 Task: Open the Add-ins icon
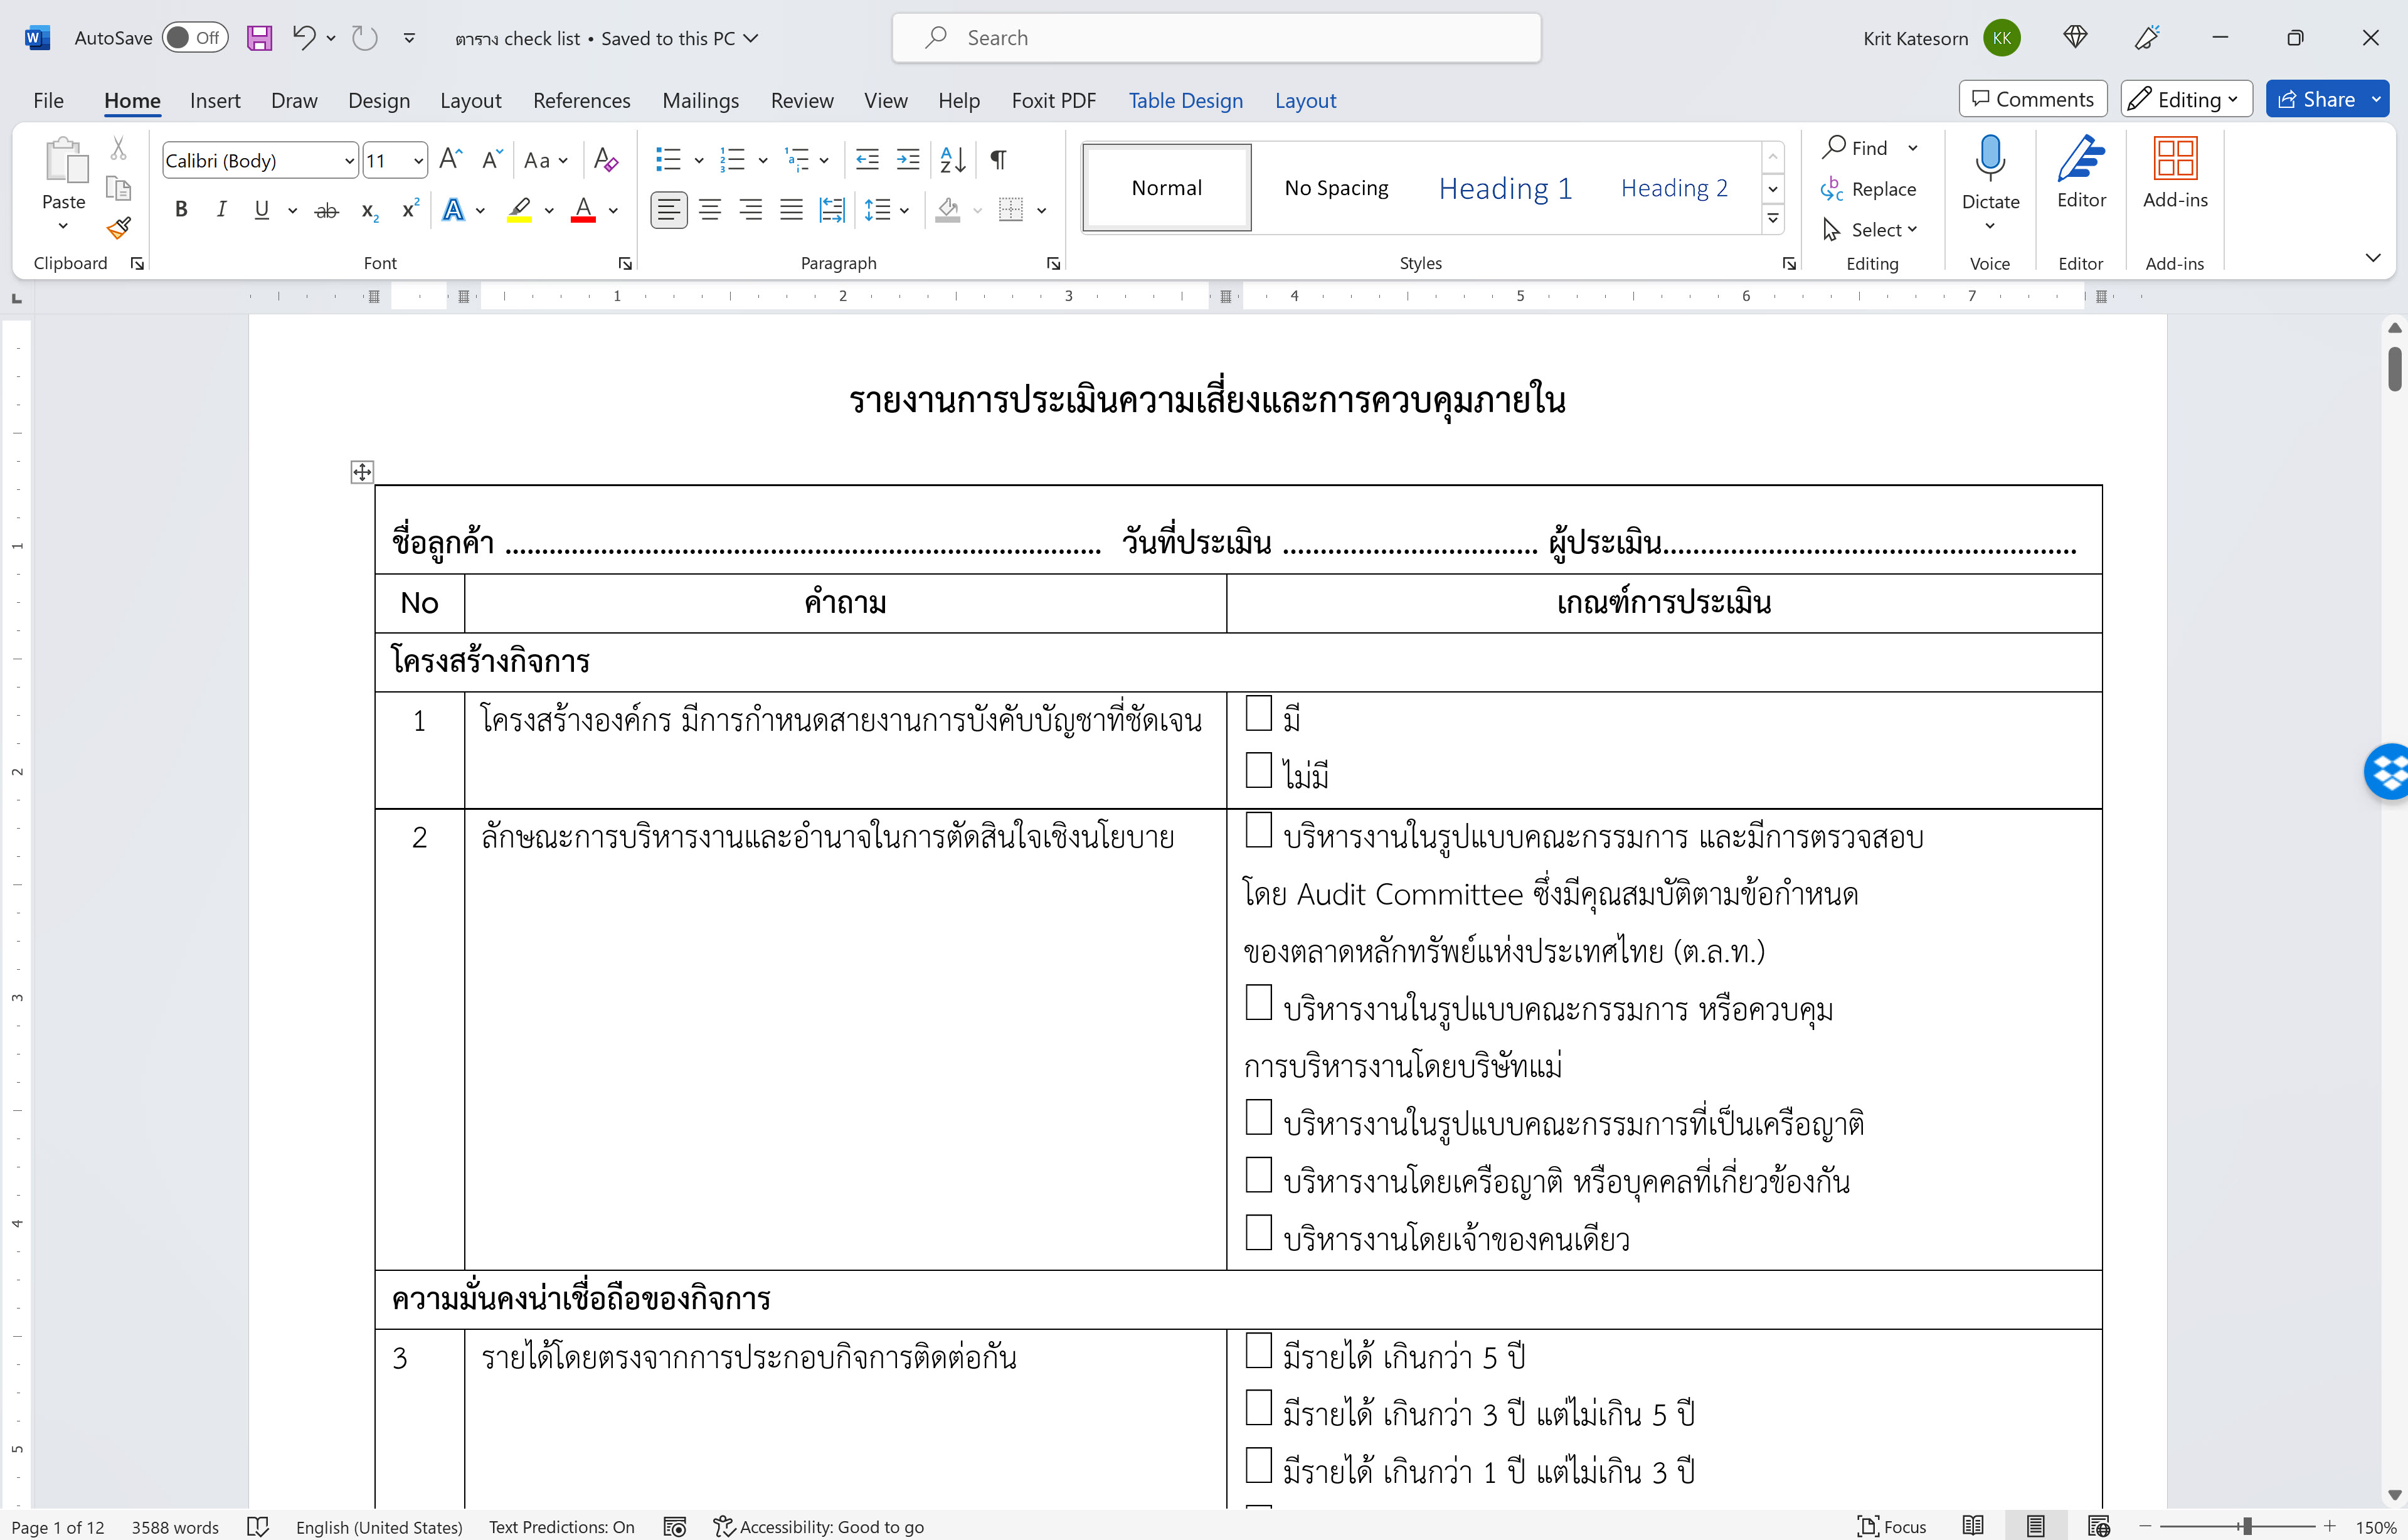click(x=2175, y=158)
